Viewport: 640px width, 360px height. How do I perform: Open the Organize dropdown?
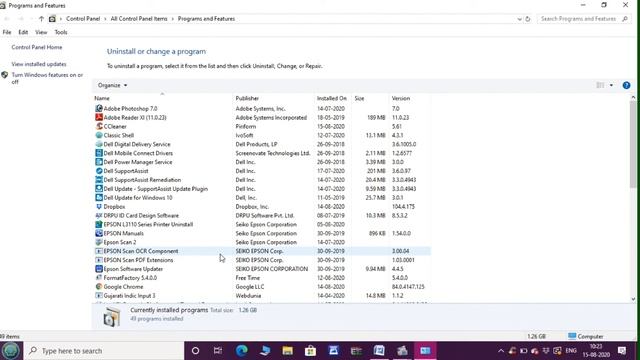point(112,85)
